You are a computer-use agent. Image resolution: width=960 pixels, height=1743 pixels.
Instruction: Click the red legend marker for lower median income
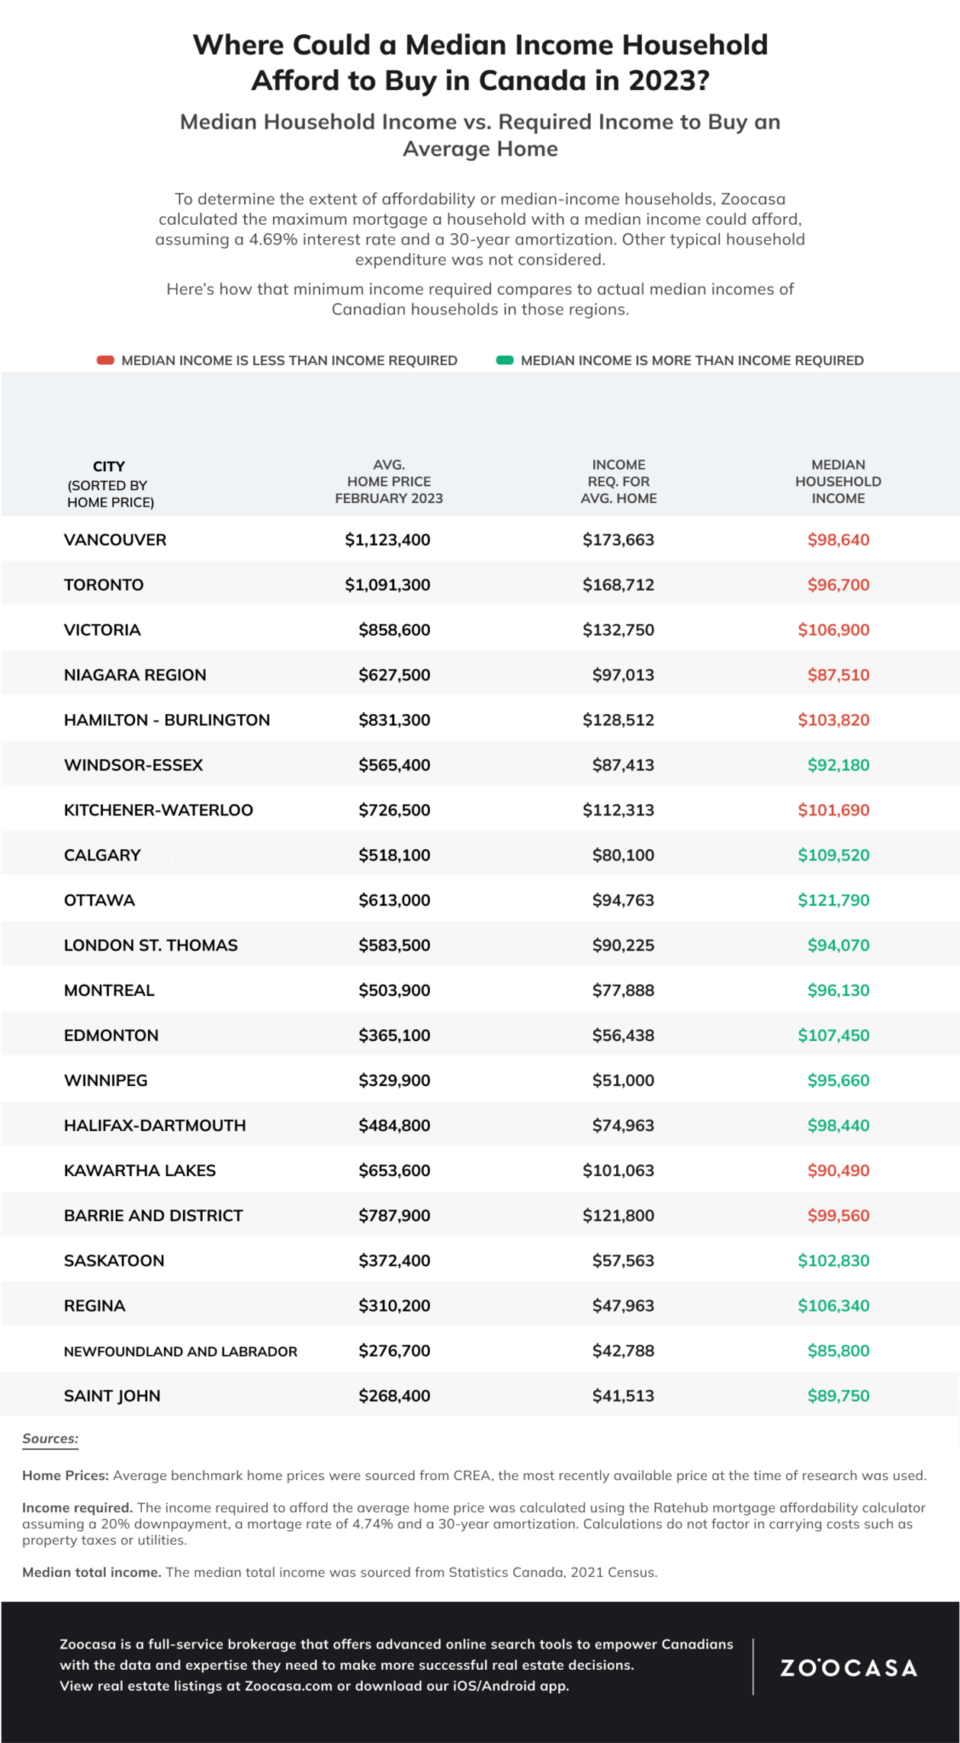[105, 360]
